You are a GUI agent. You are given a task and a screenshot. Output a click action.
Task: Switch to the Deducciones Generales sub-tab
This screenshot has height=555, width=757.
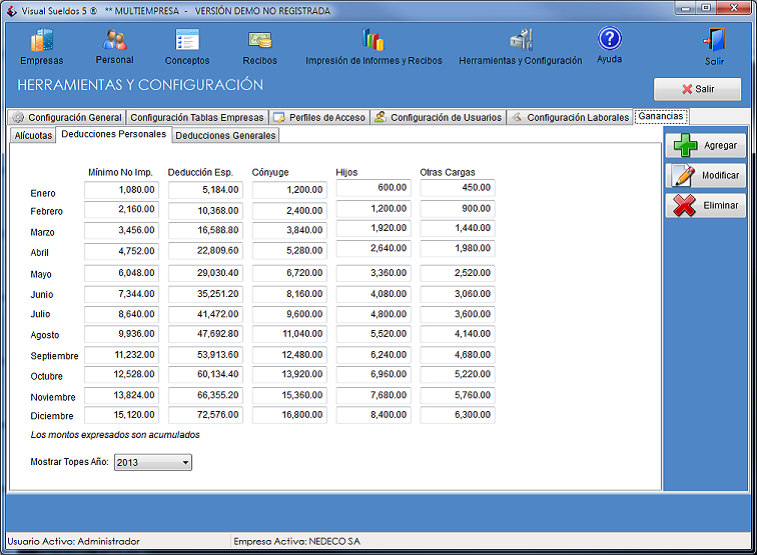point(225,136)
